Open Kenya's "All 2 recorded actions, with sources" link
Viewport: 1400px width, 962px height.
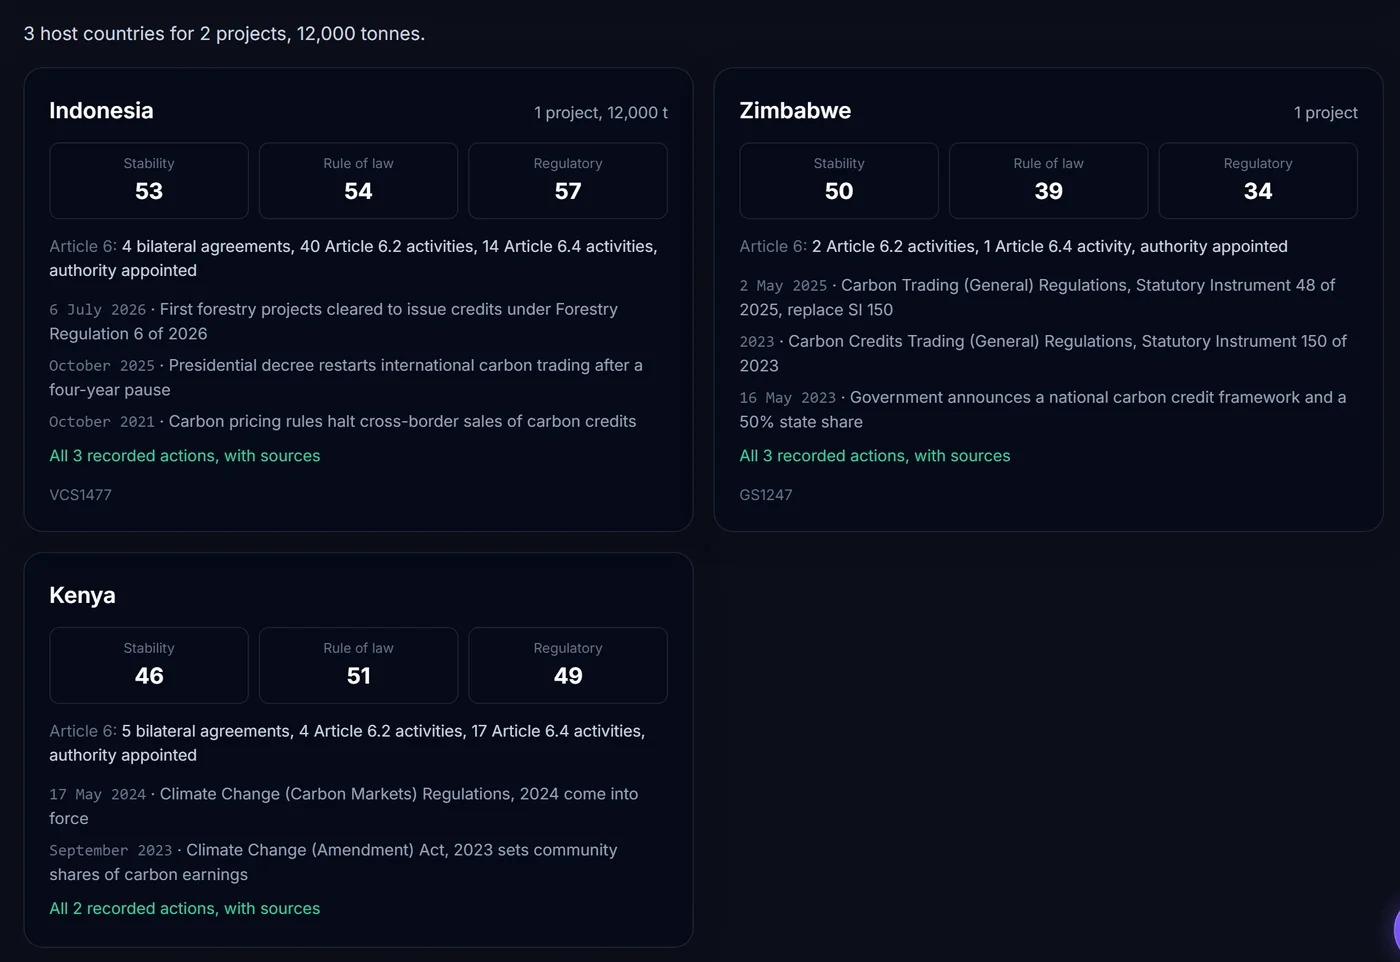(185, 909)
